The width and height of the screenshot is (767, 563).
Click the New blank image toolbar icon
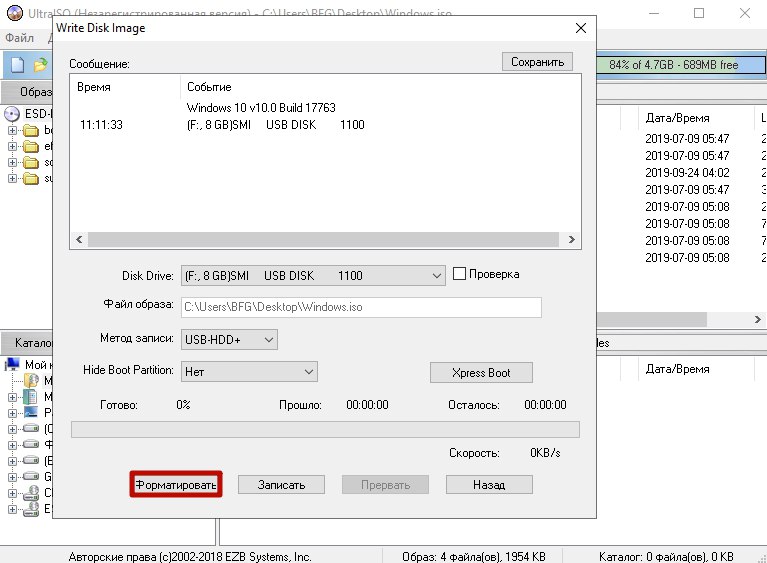(18, 65)
